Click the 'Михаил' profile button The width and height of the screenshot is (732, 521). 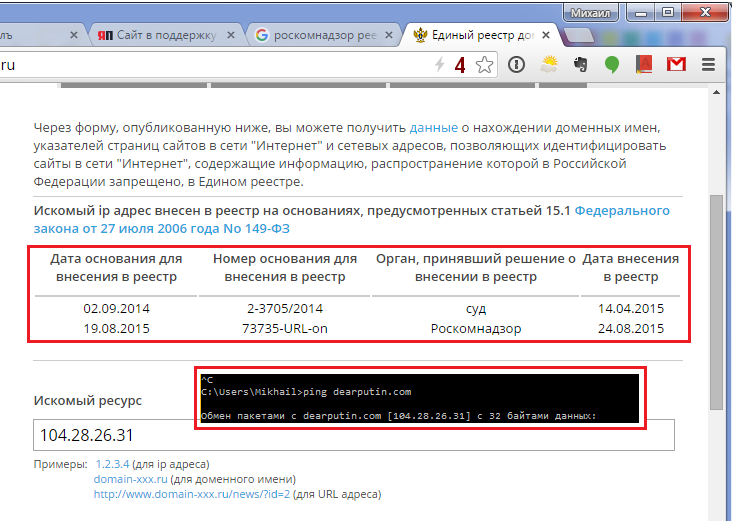point(591,13)
